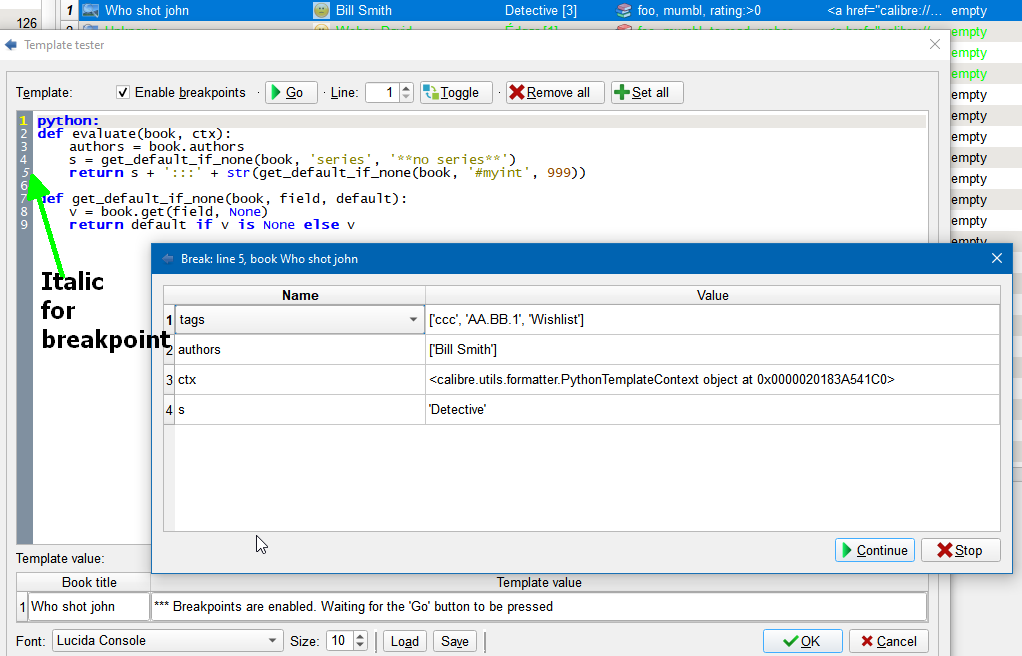
Task: Open the Lucida Console font dropdown
Action: [x=273, y=641]
